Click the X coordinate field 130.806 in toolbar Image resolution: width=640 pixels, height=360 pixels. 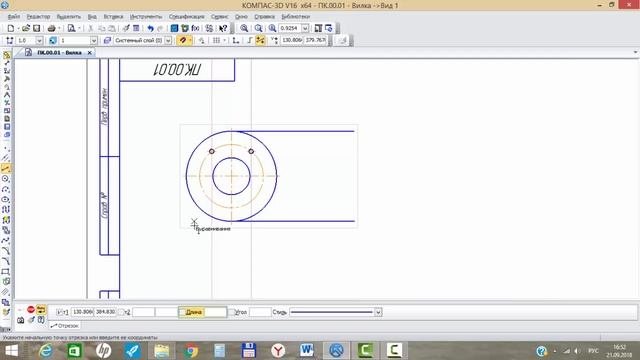292,40
